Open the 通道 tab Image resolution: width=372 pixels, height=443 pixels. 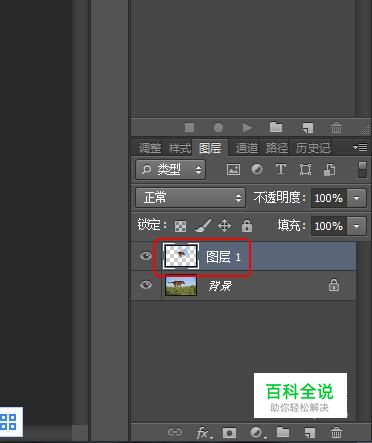pos(247,148)
